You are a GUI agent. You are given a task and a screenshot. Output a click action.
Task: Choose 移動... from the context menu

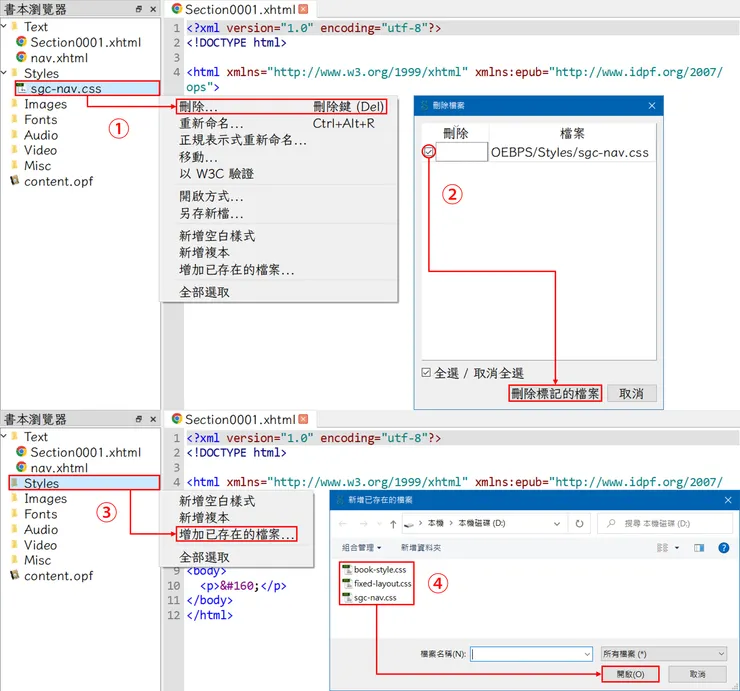(x=278, y=157)
